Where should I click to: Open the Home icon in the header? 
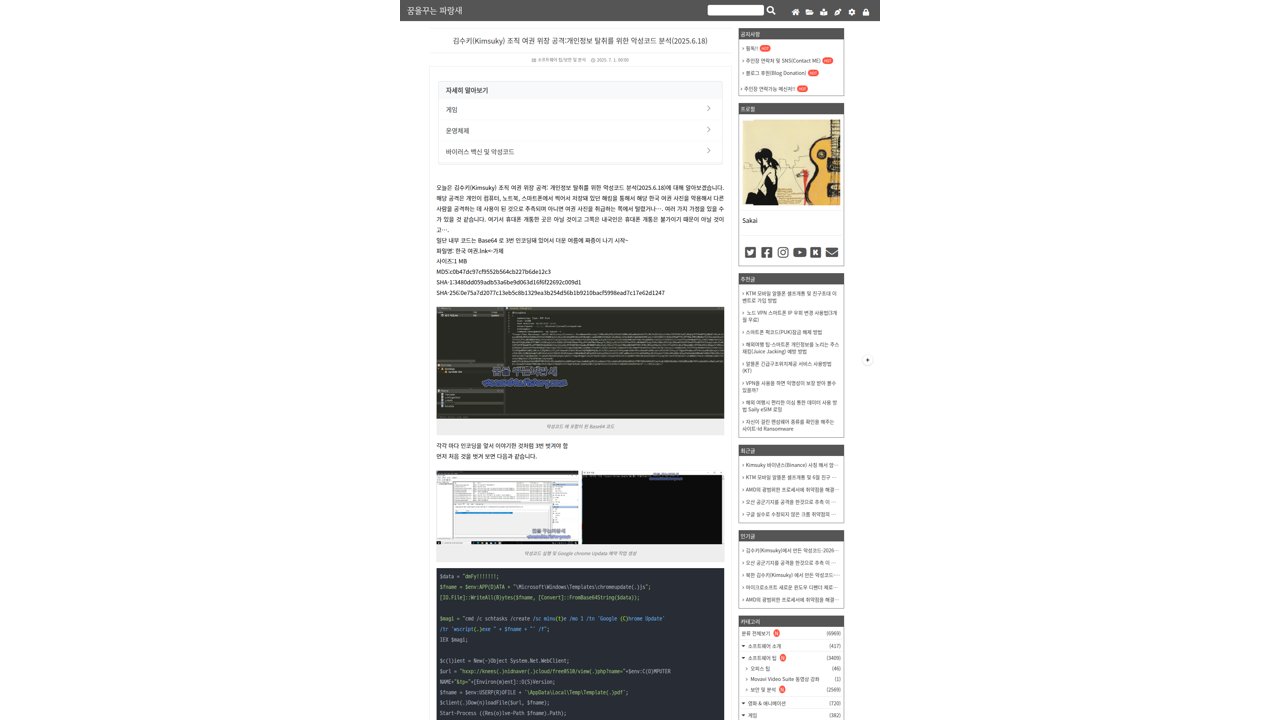[x=795, y=12]
